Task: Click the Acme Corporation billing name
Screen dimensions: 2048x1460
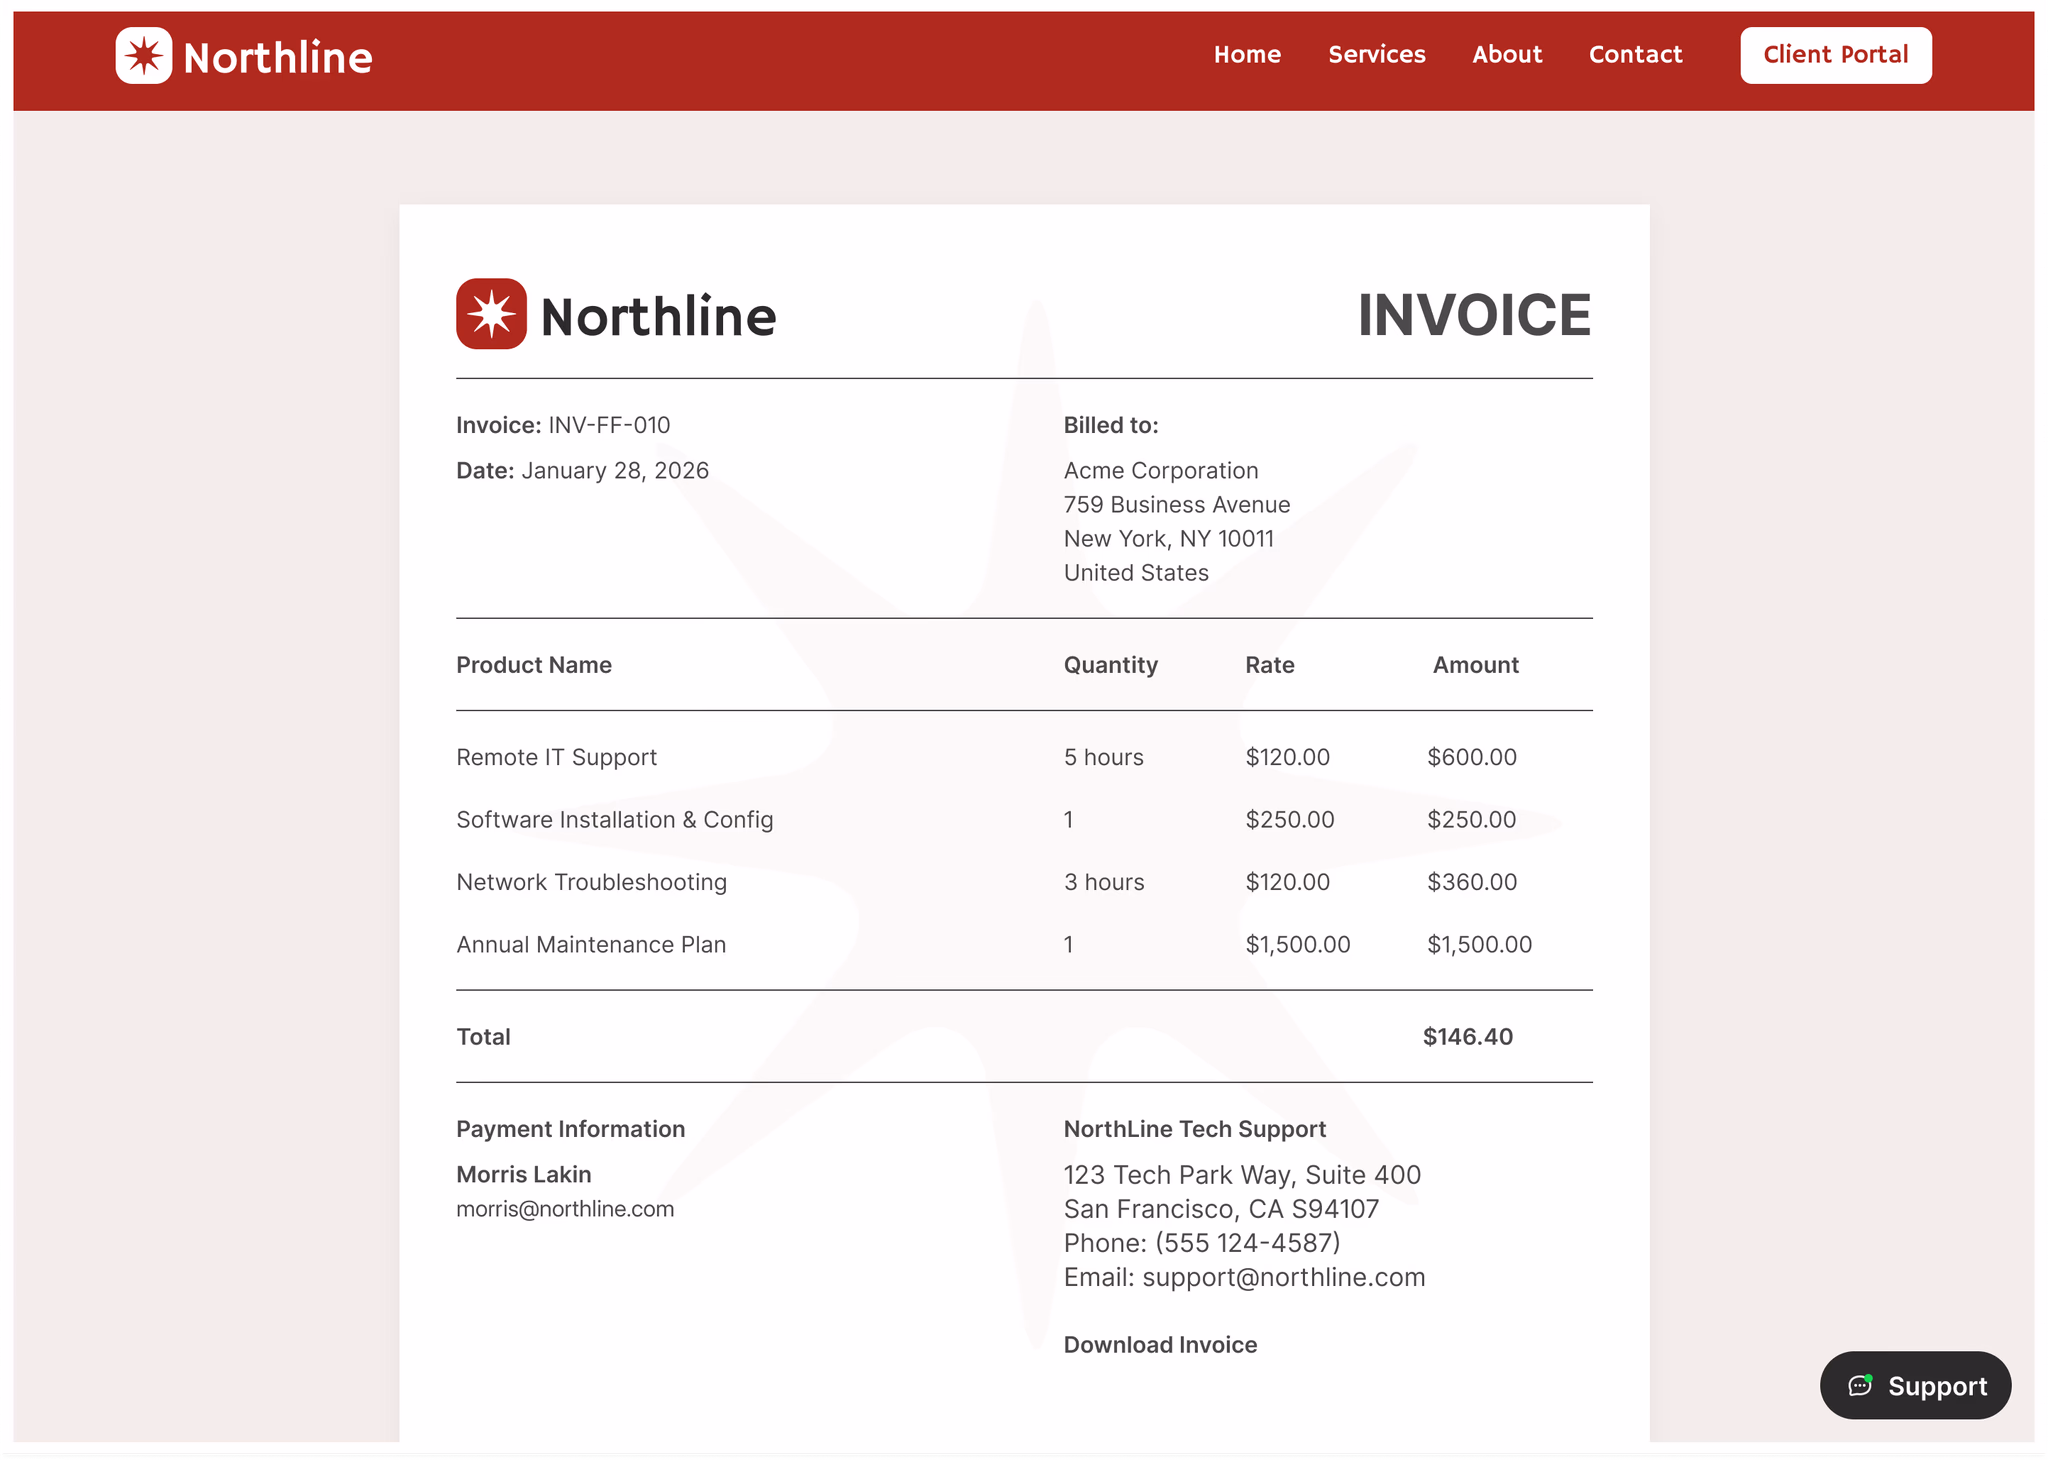Action: (x=1160, y=471)
